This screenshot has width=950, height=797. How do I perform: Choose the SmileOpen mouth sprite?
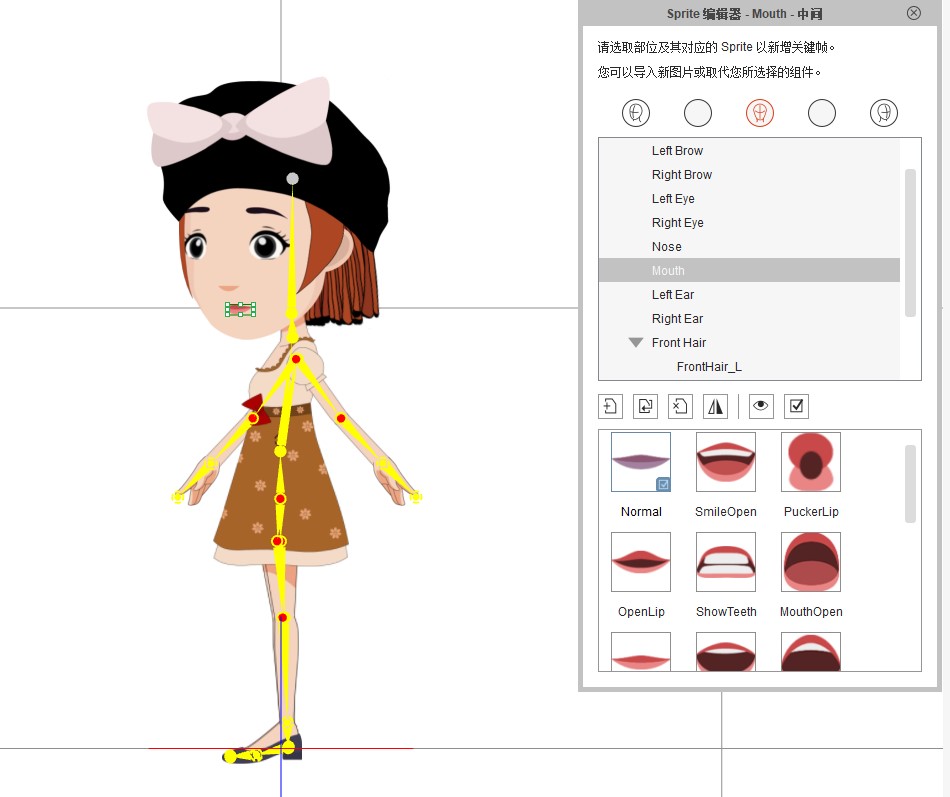pyautogui.click(x=726, y=462)
